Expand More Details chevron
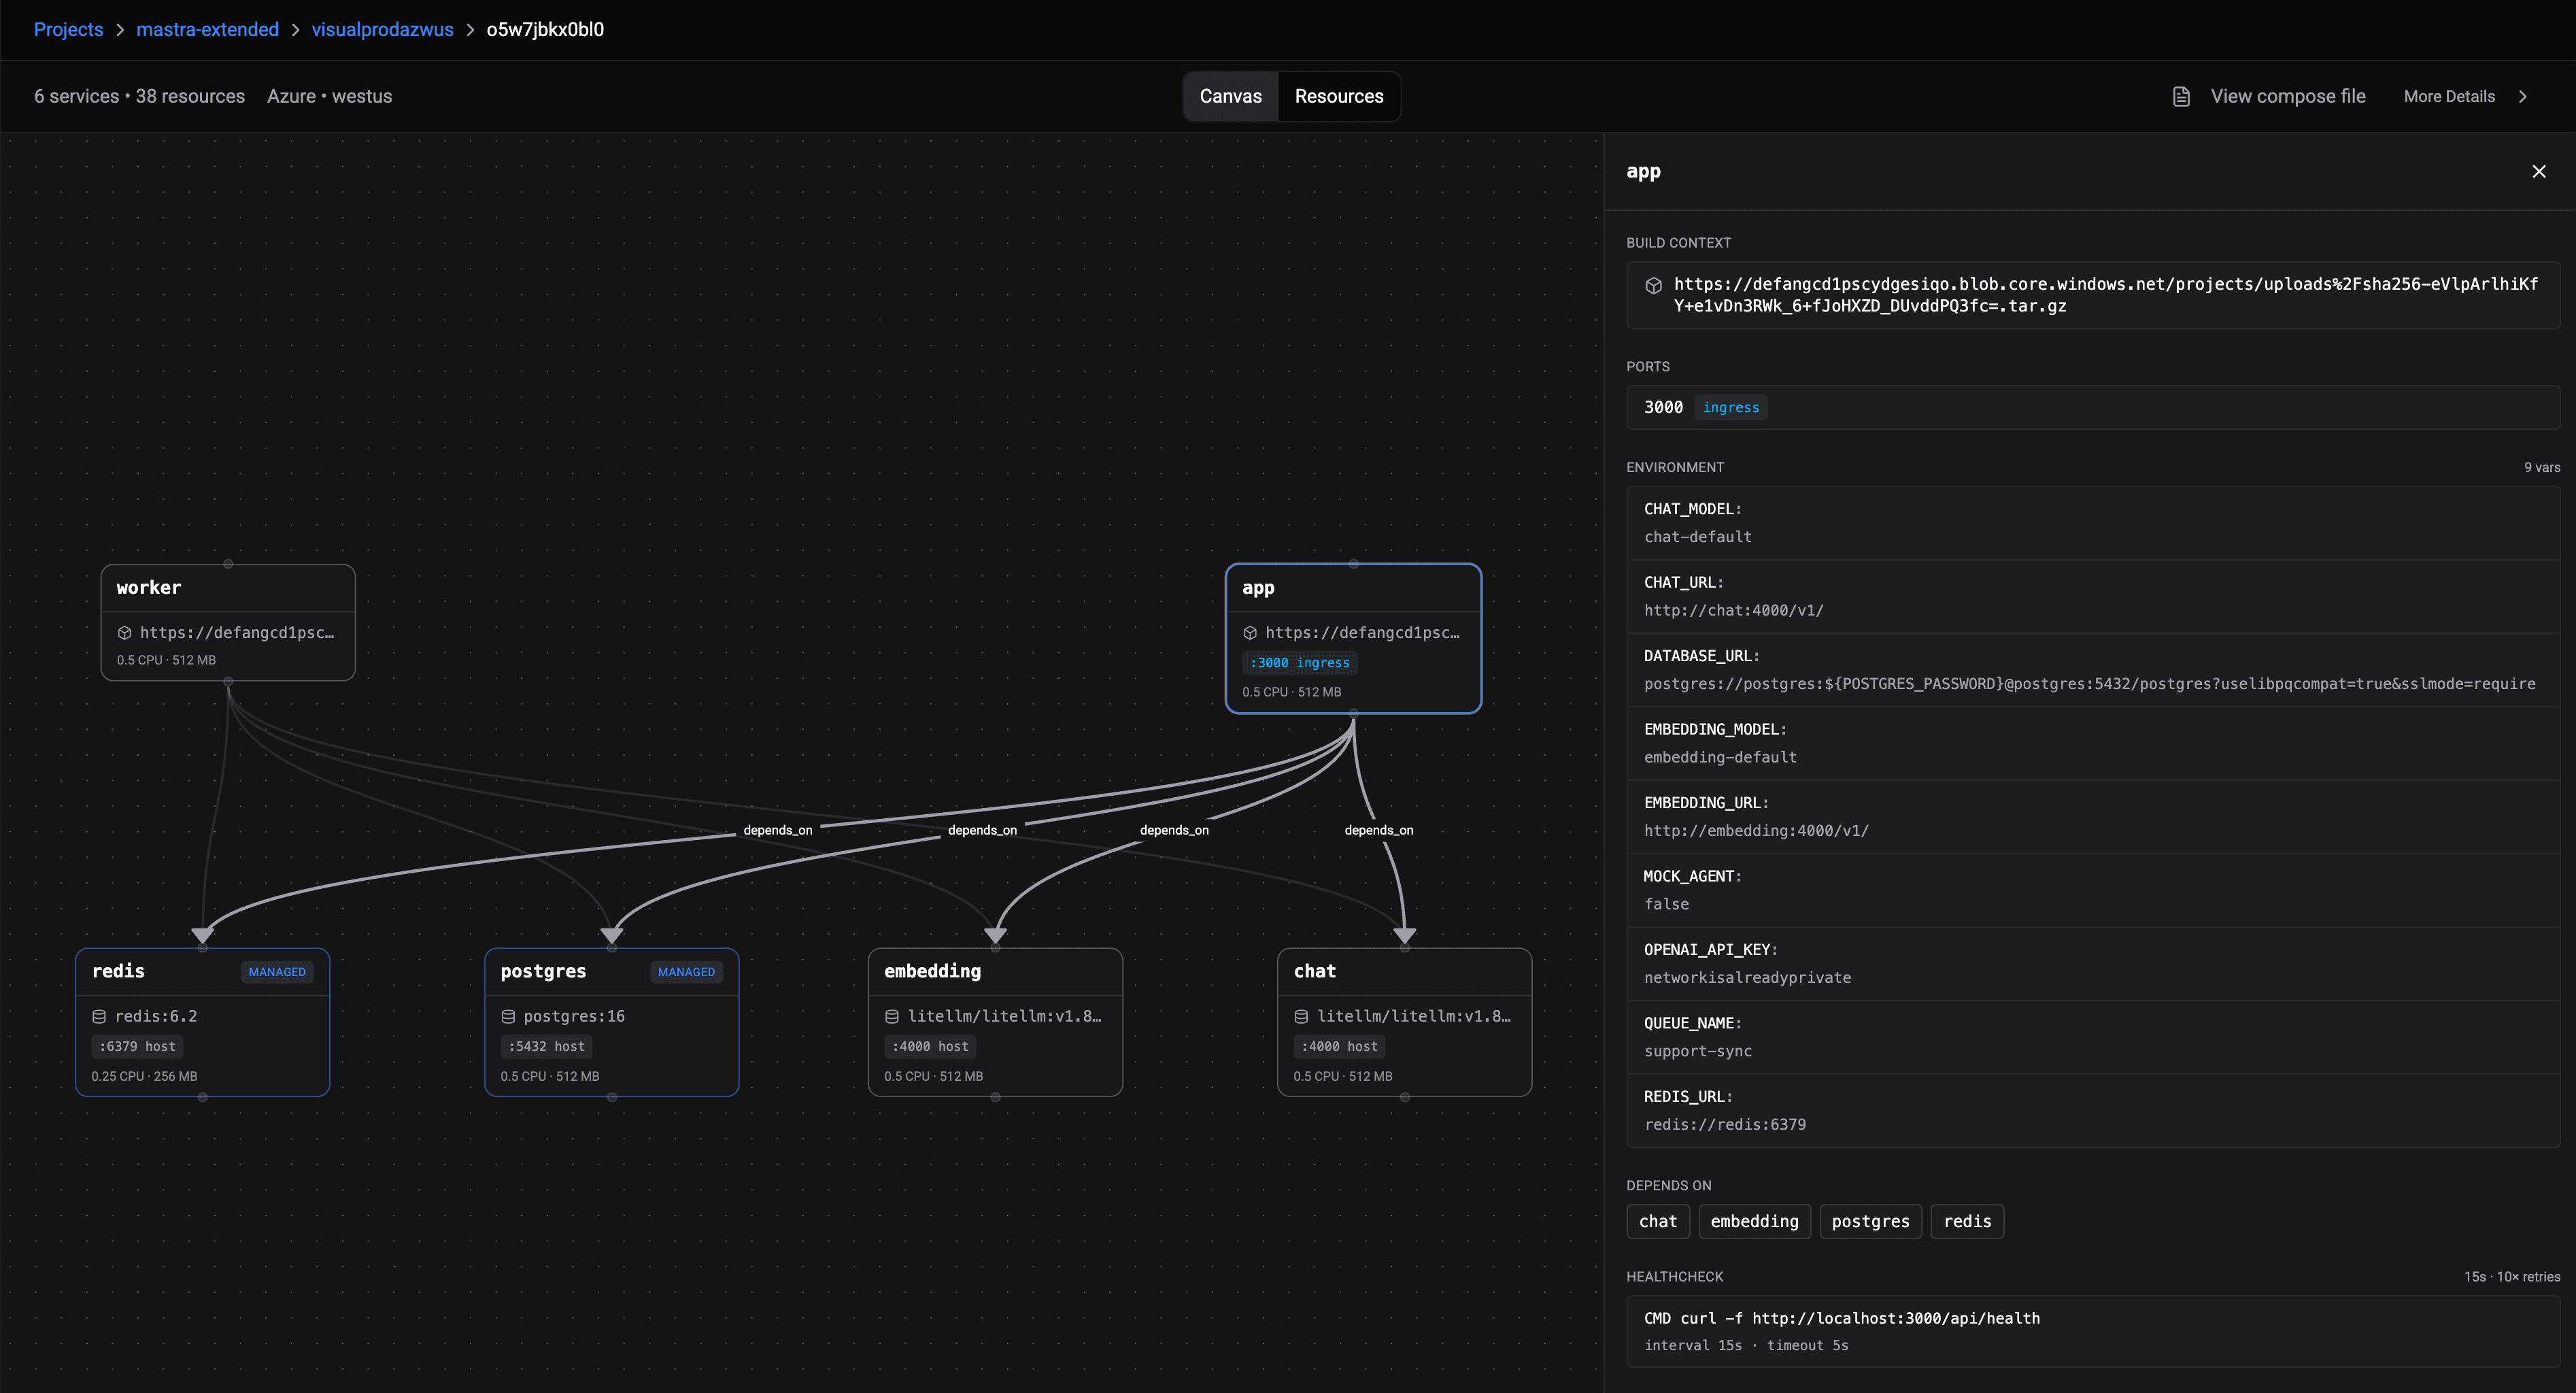The width and height of the screenshot is (2576, 1393). (2523, 97)
